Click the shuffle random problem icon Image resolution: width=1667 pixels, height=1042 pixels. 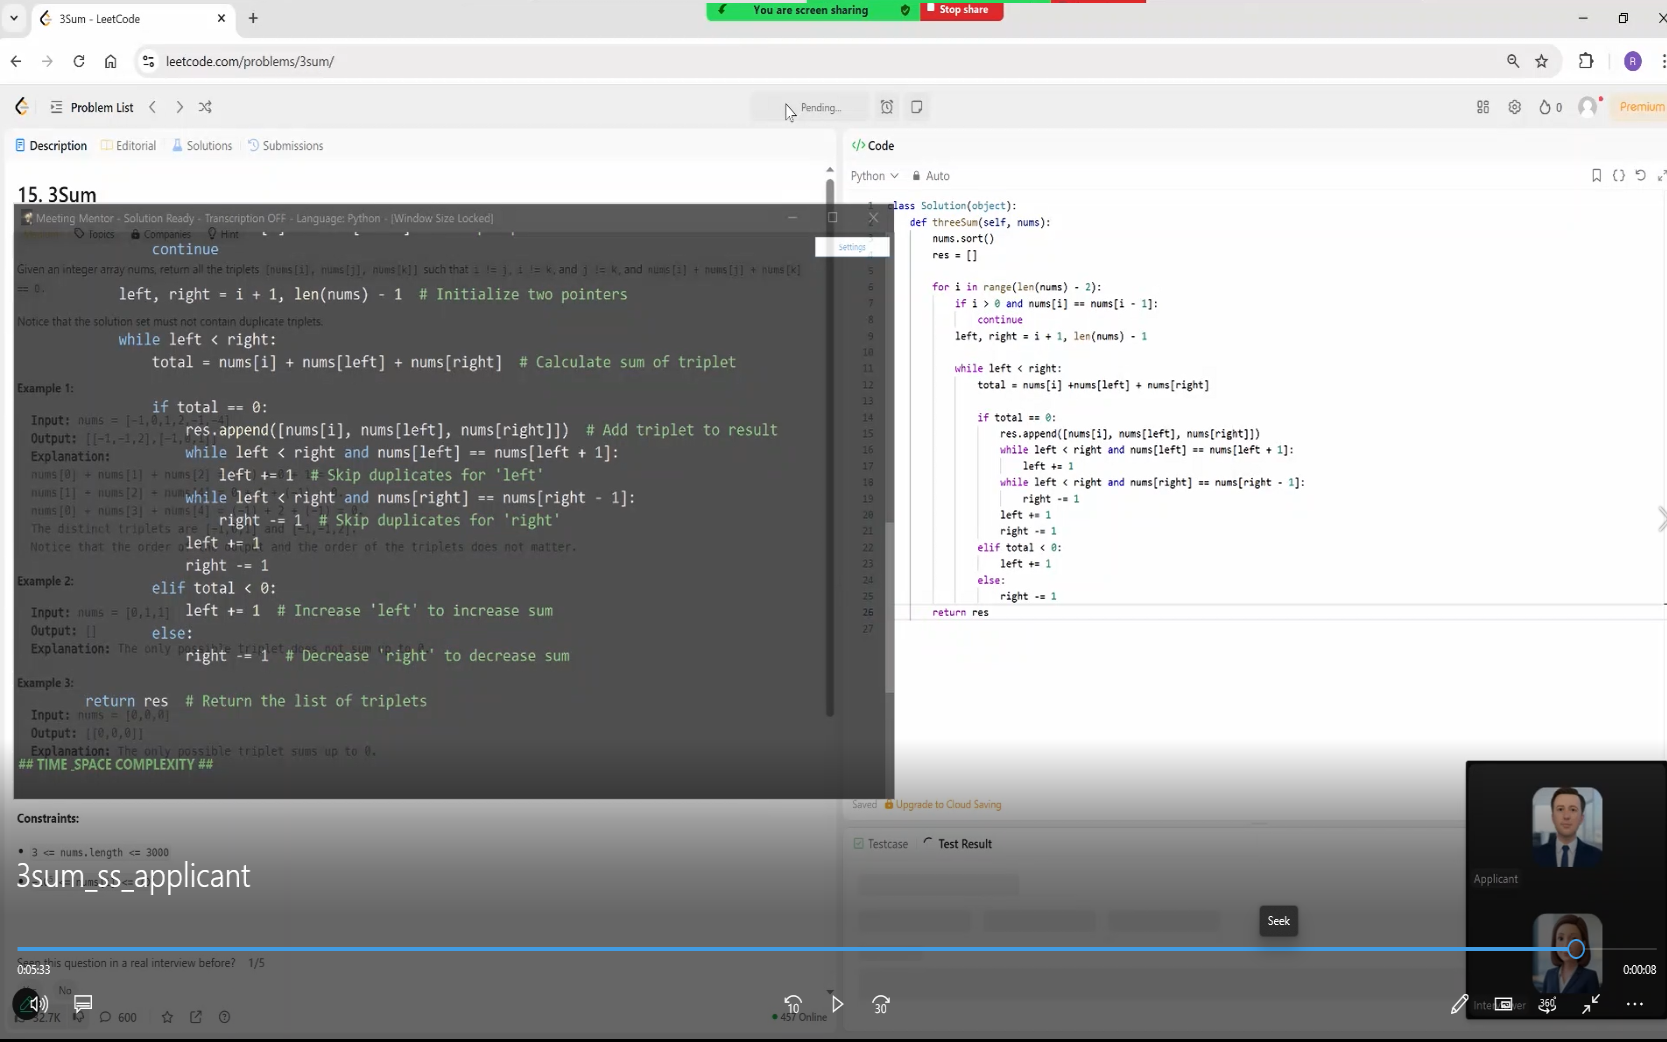click(205, 107)
